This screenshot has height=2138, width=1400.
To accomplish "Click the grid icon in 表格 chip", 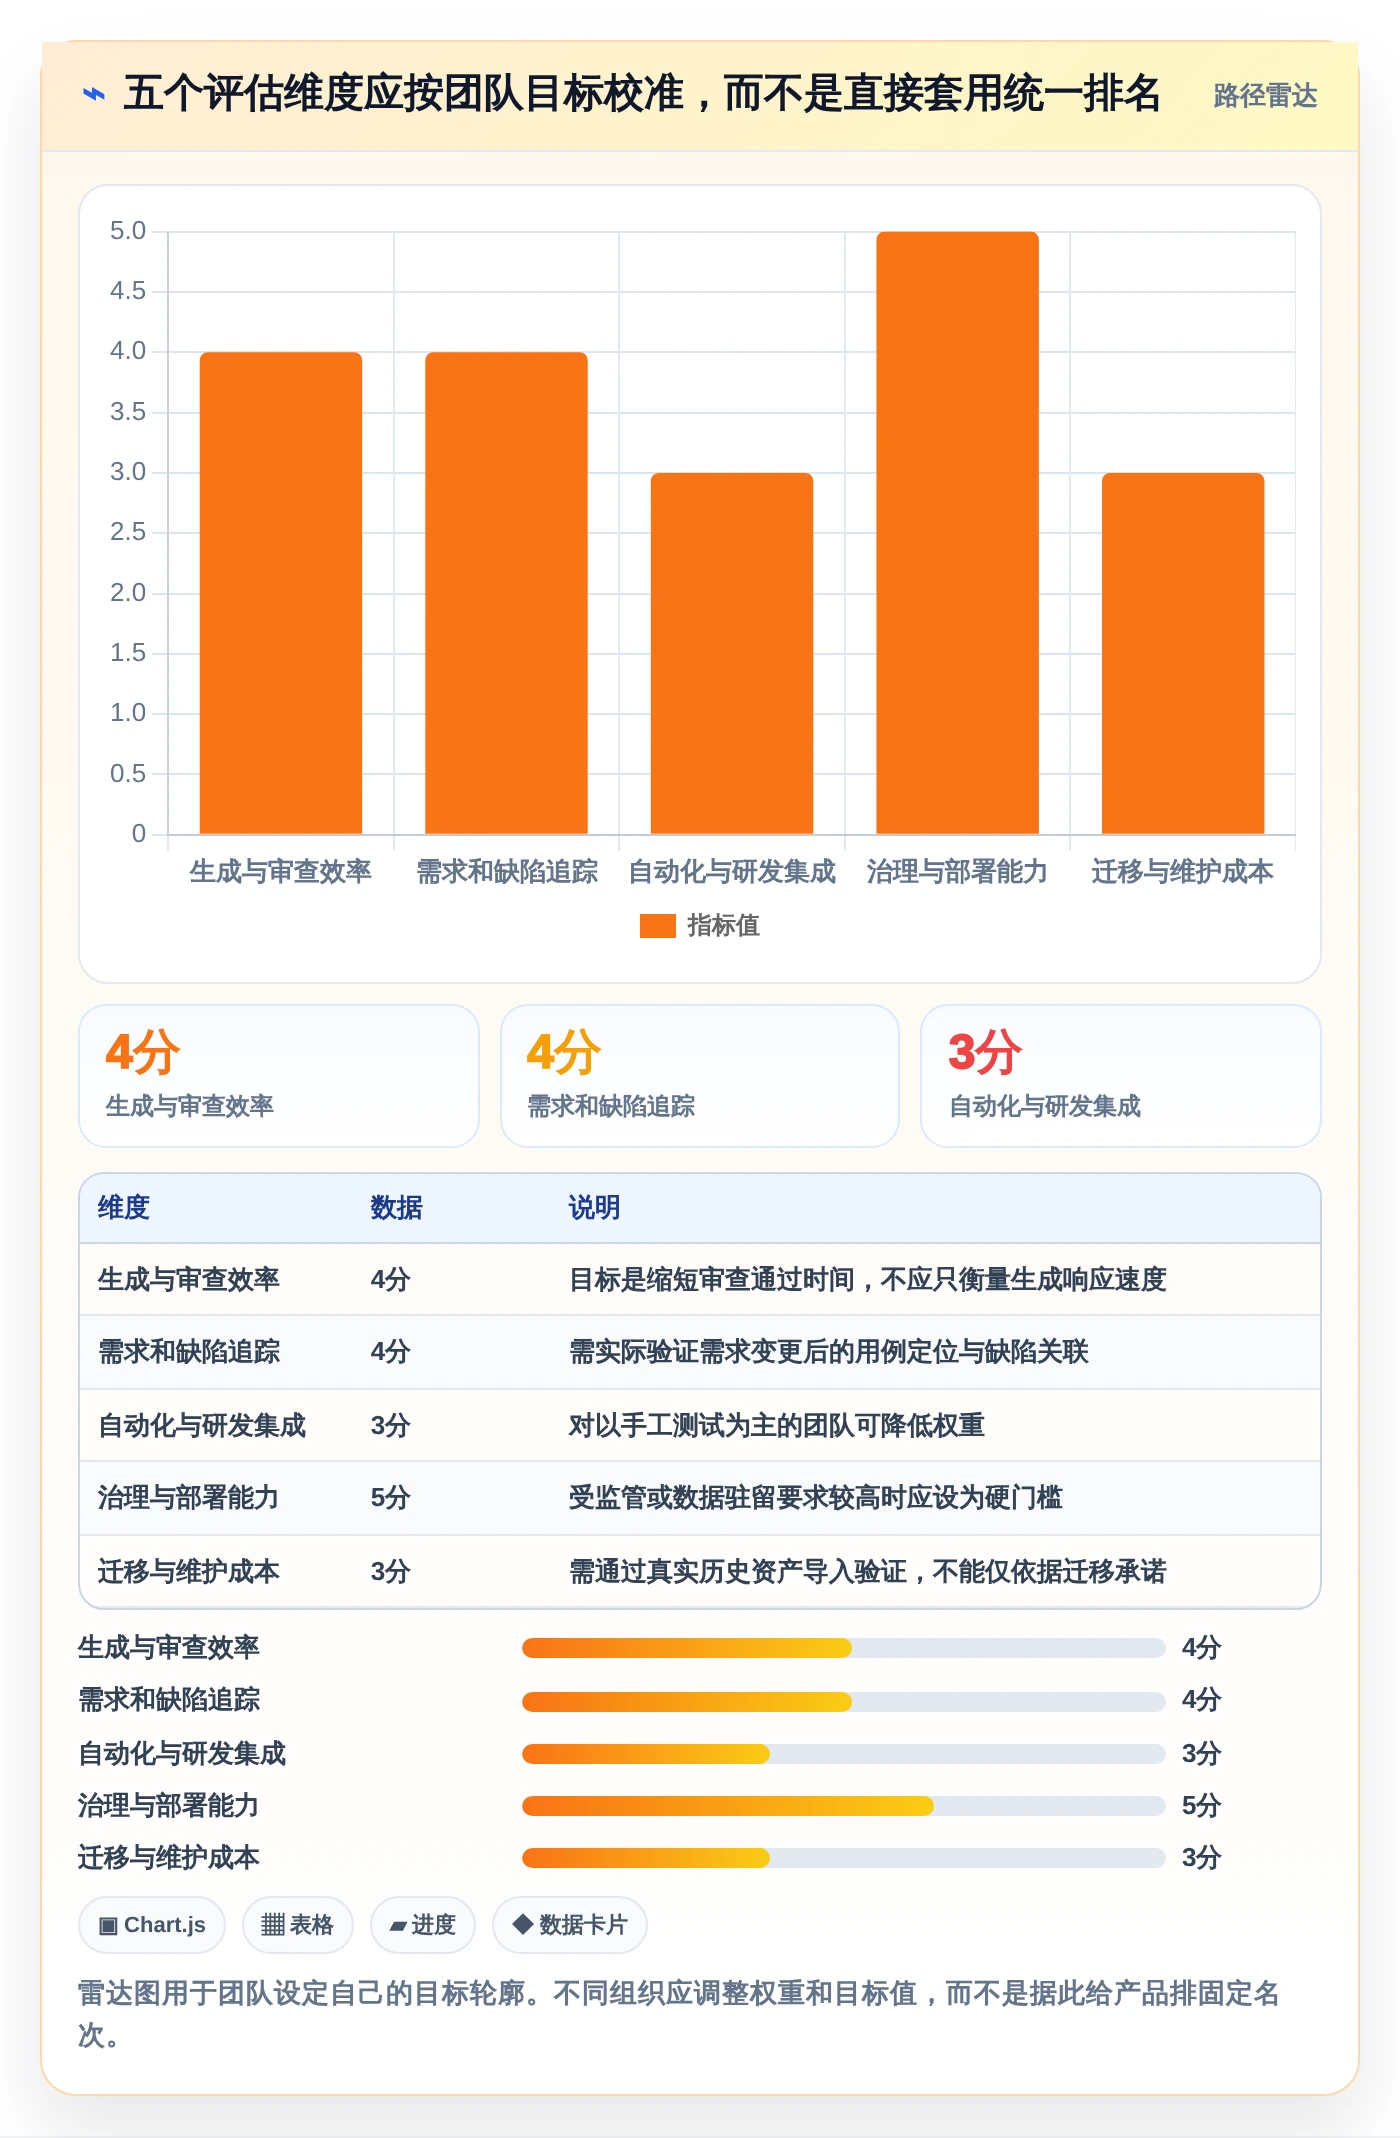I will coord(273,1925).
